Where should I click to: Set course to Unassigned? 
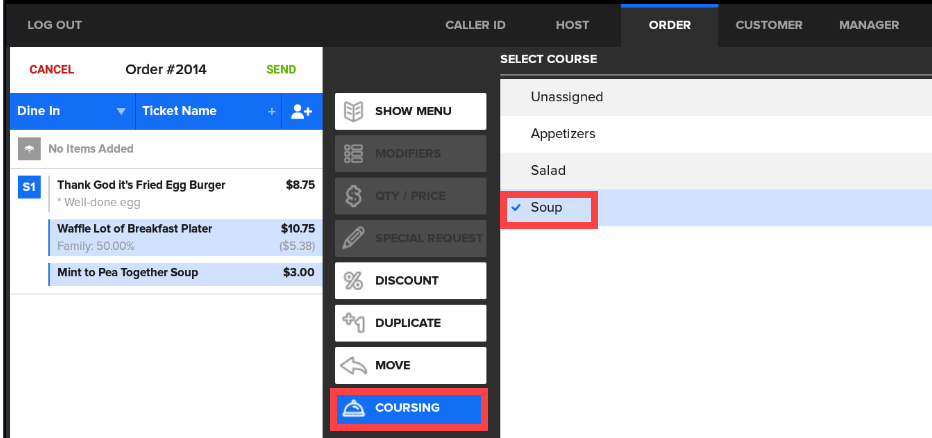point(567,98)
